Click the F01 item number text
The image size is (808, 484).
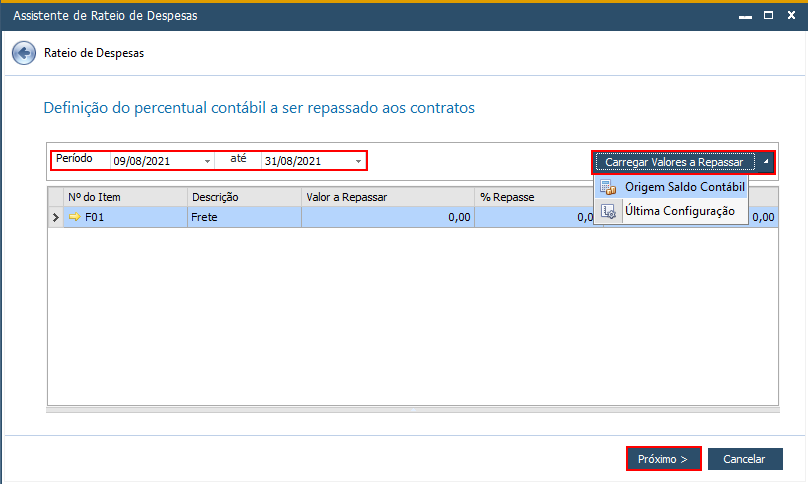coord(95,217)
